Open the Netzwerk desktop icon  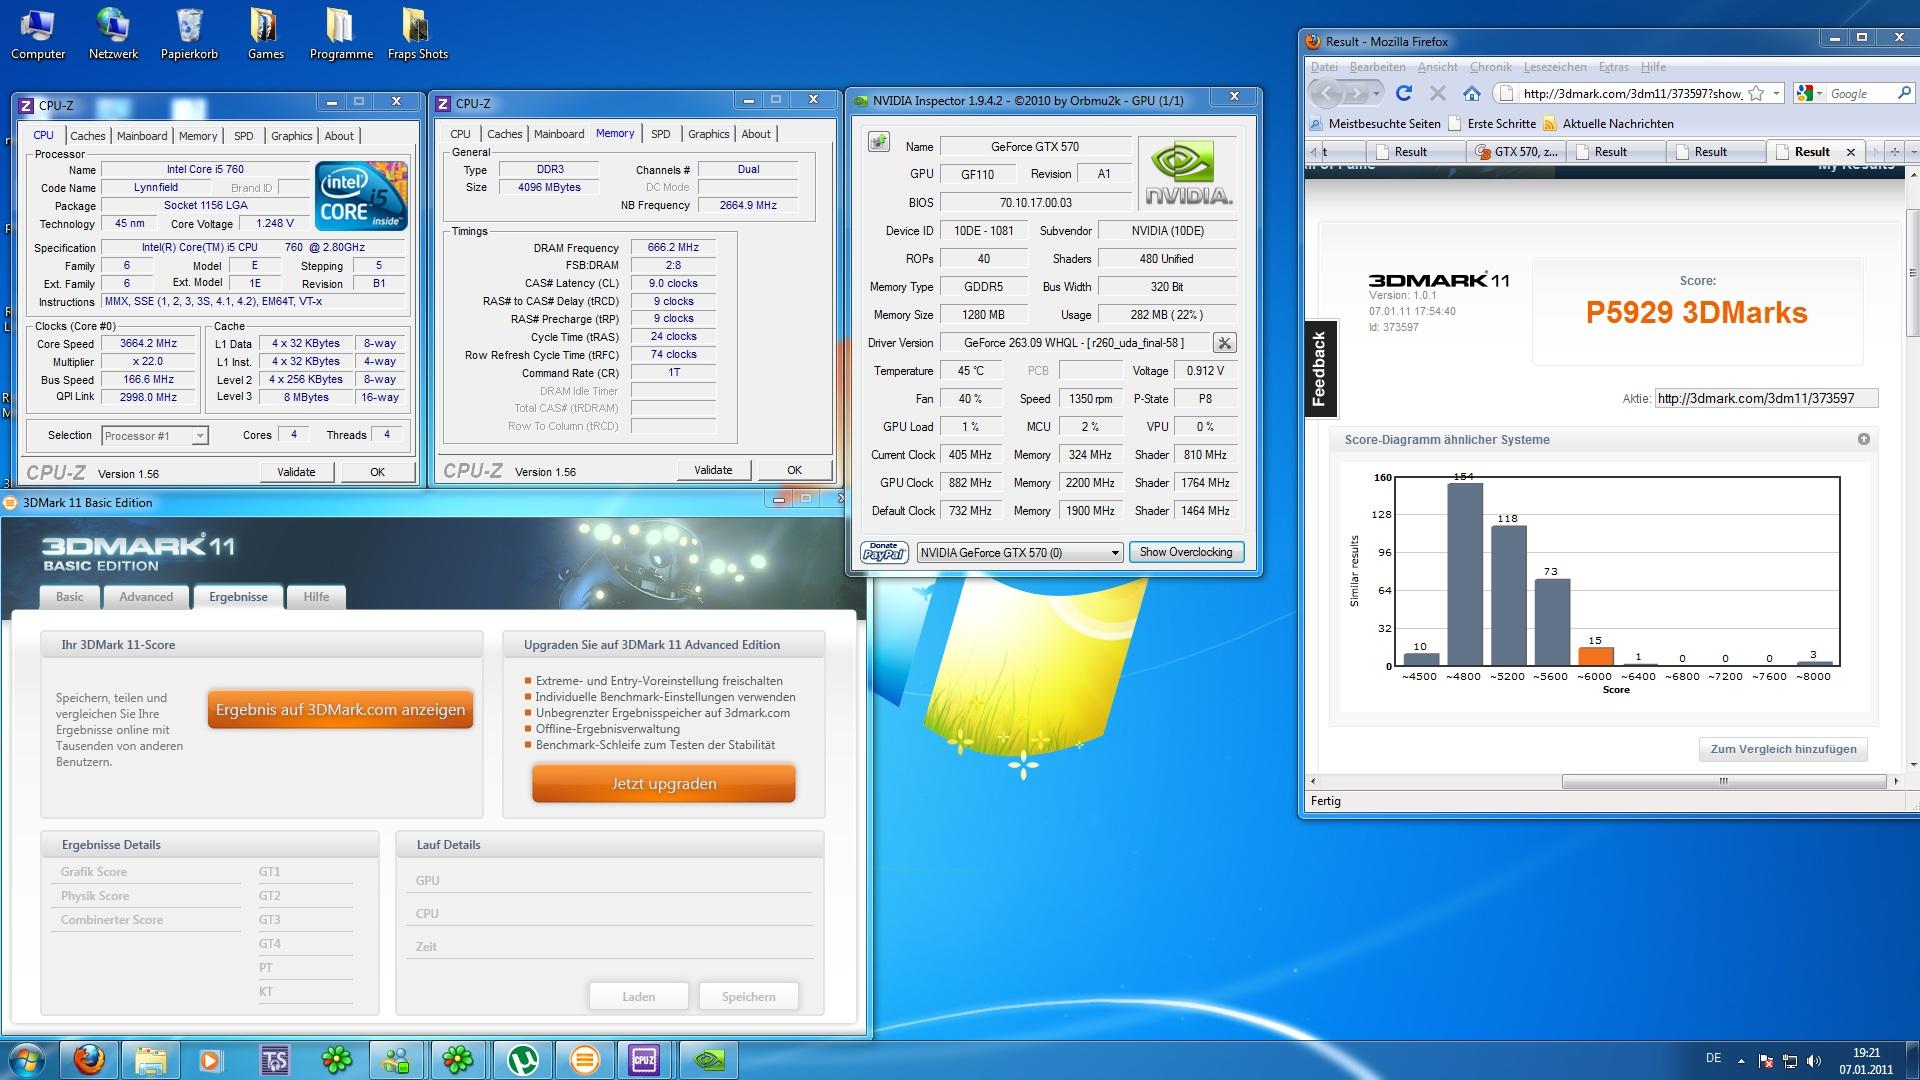tap(113, 33)
